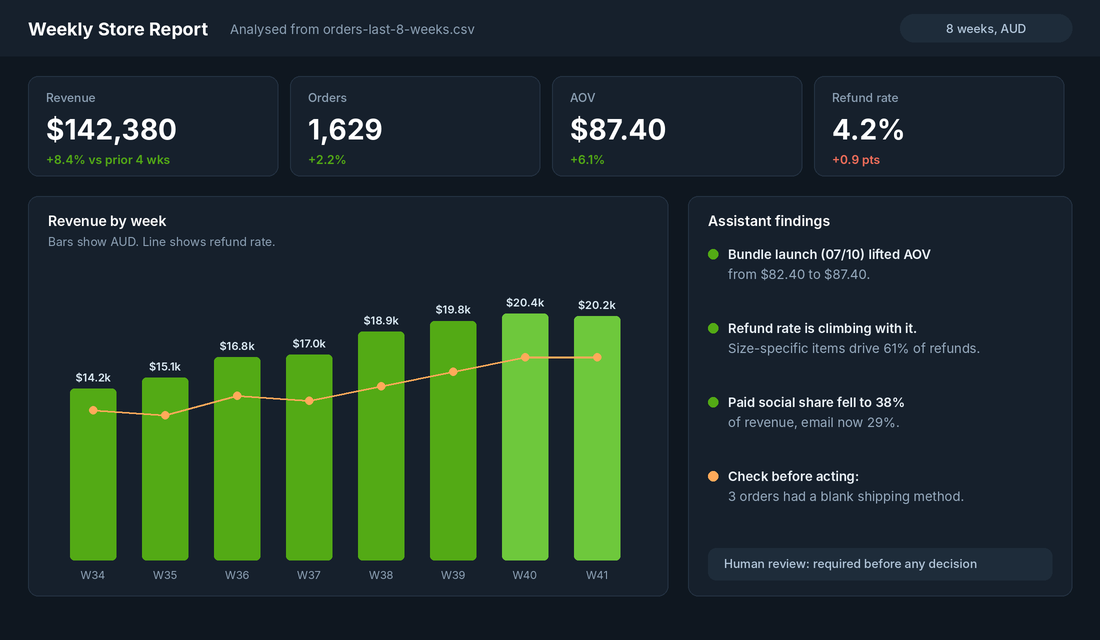
Task: Click the Human review required banner
Action: [x=880, y=564]
